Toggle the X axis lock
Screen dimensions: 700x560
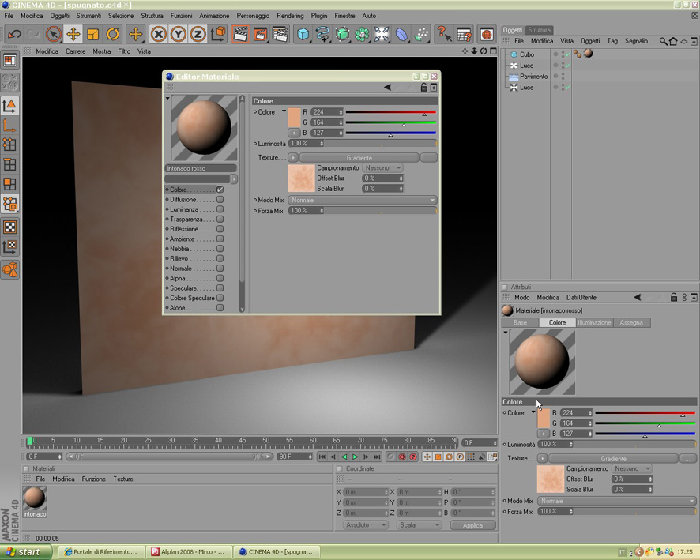(158, 34)
